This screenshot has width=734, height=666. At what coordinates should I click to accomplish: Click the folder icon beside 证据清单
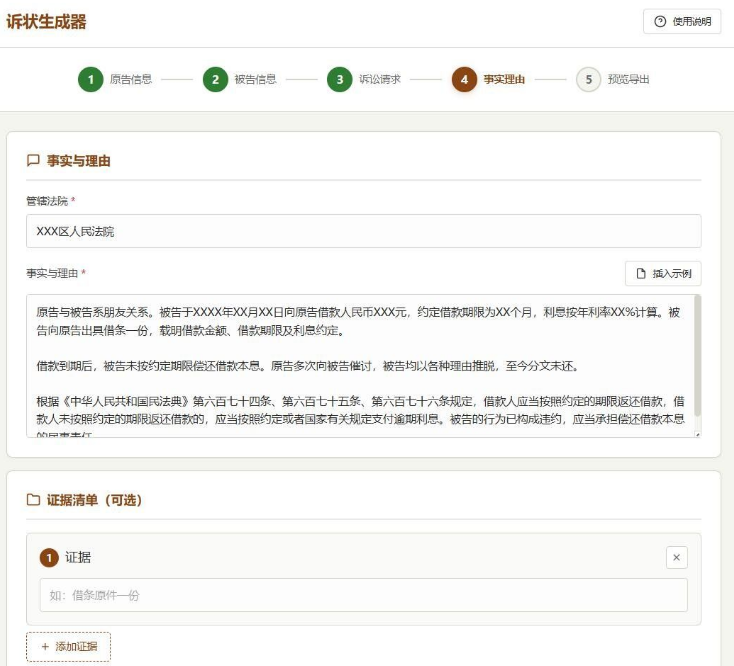tap(33, 499)
